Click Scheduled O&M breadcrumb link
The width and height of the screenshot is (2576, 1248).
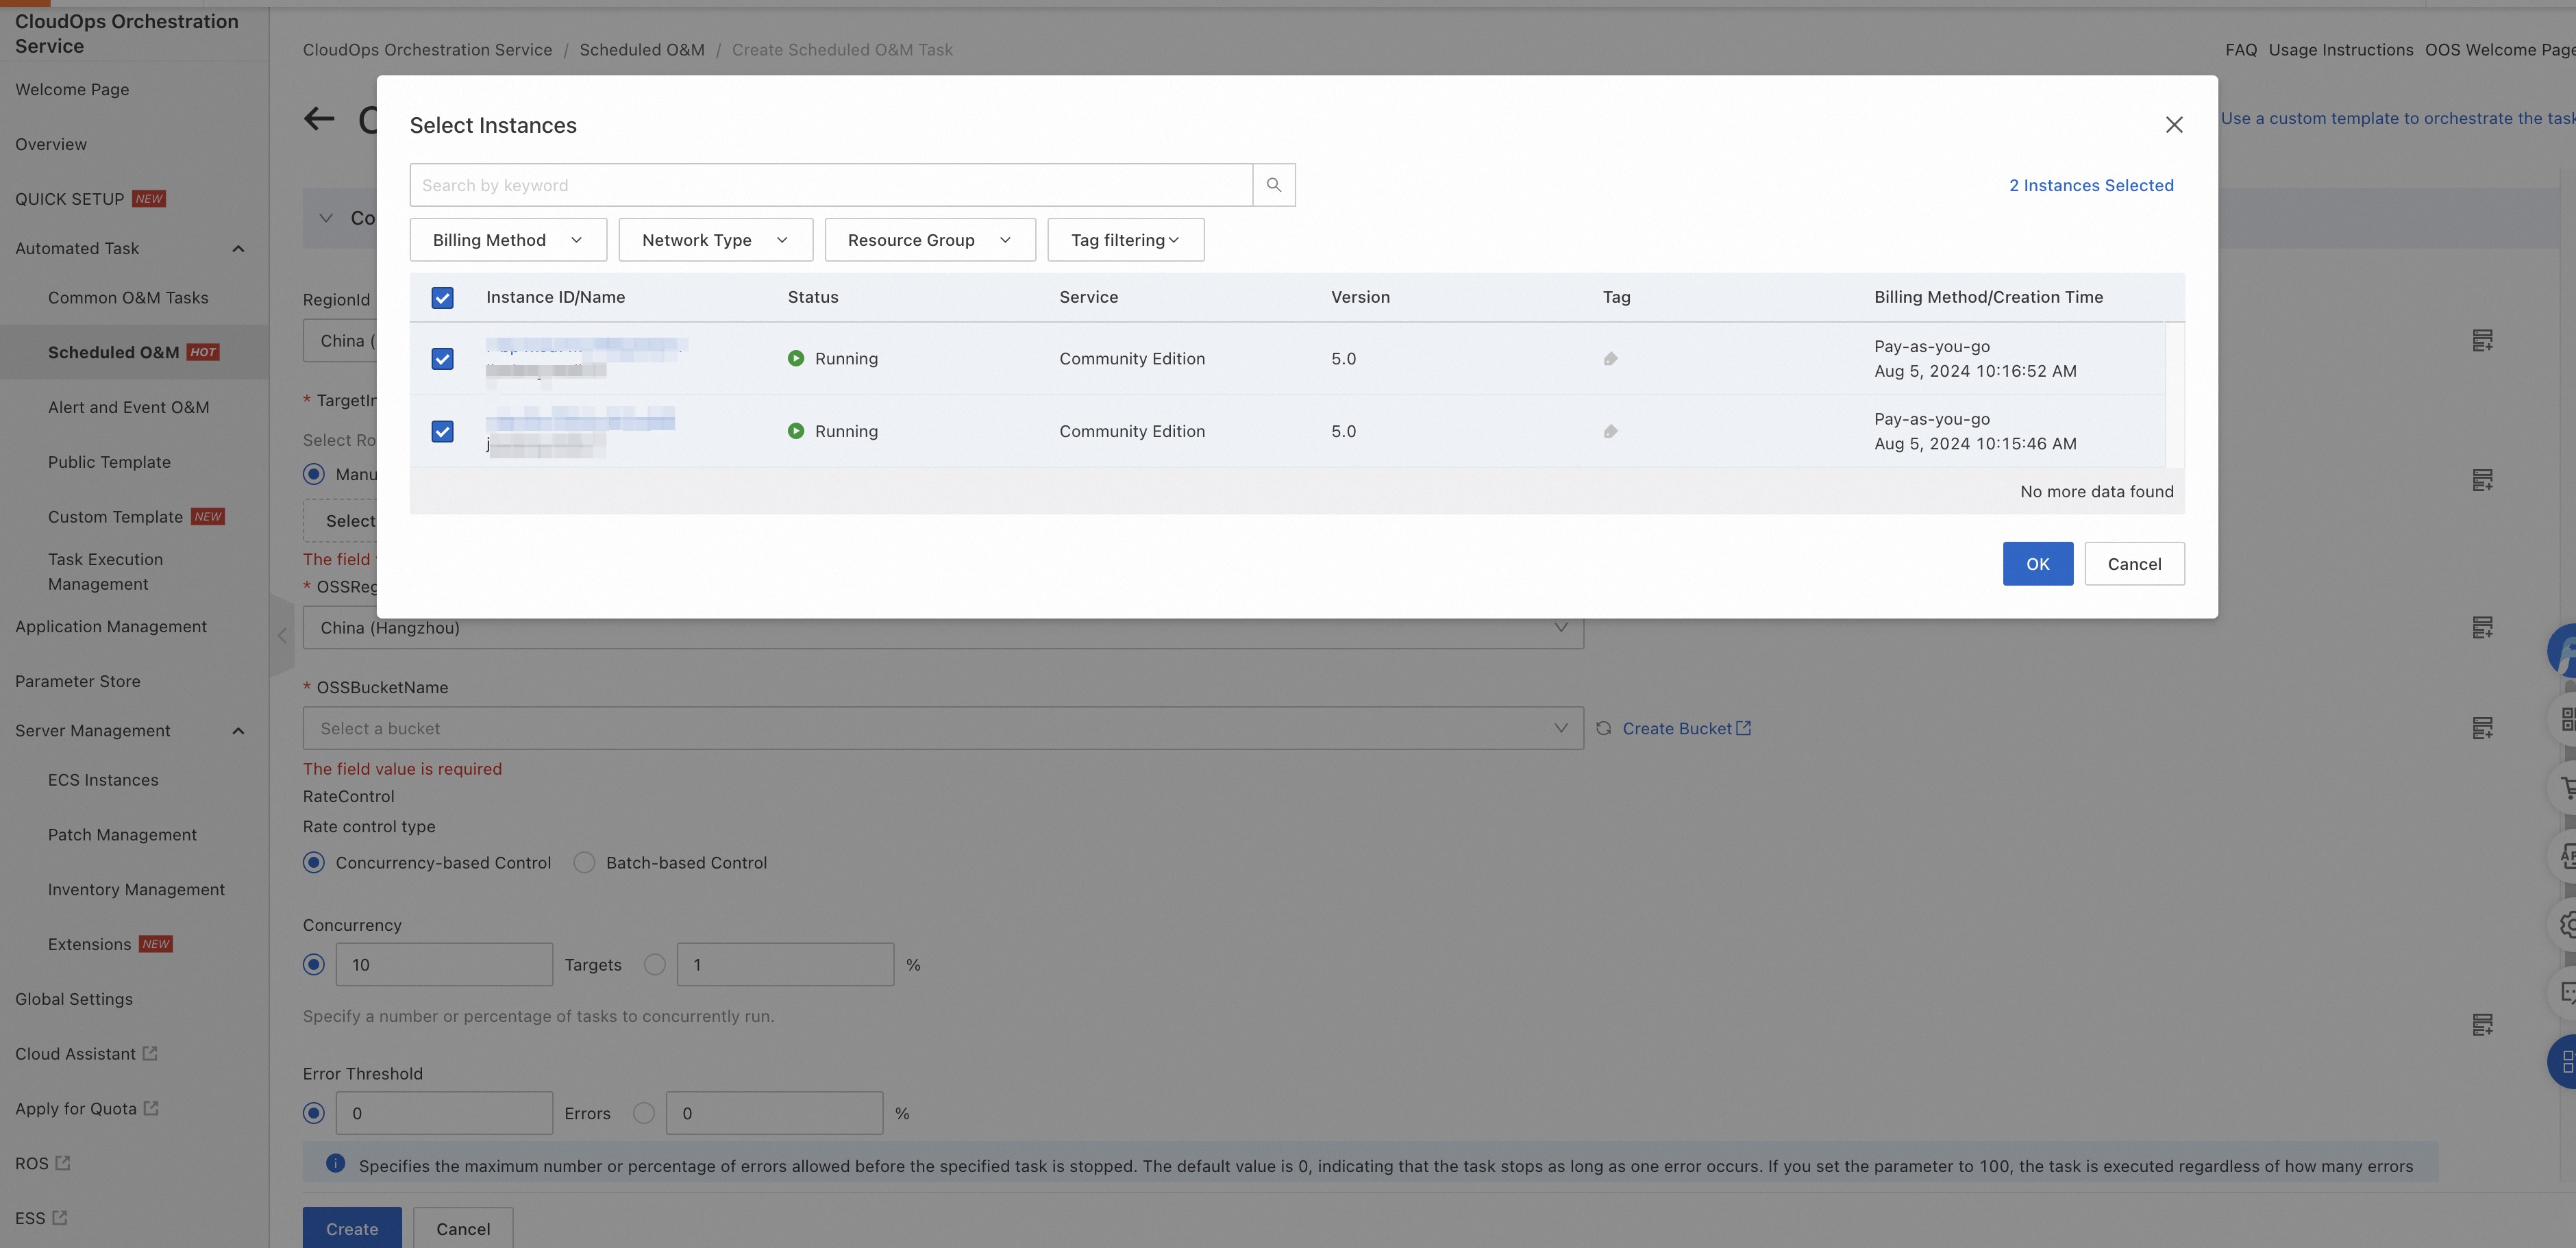(x=642, y=50)
